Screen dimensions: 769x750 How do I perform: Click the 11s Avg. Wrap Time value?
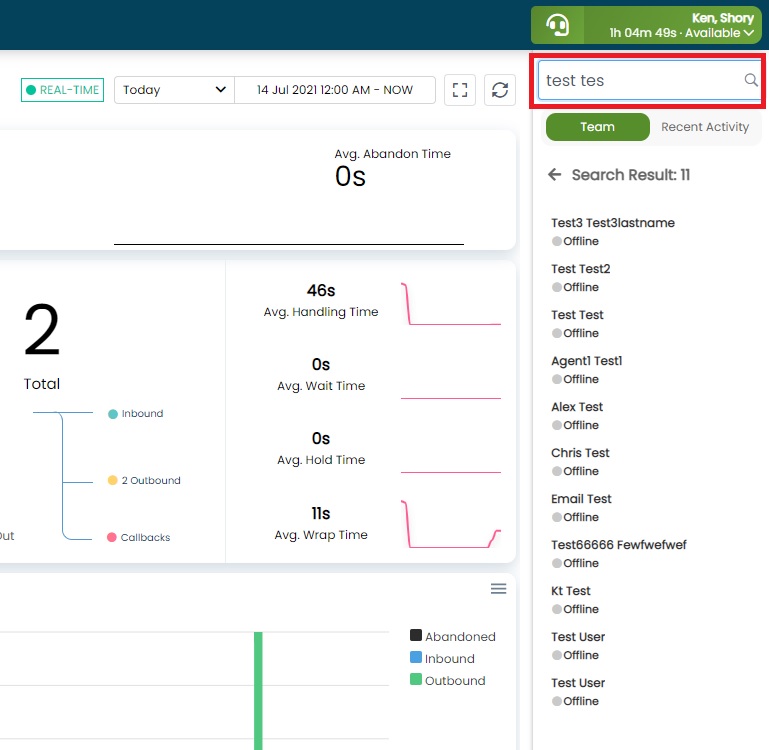point(321,514)
